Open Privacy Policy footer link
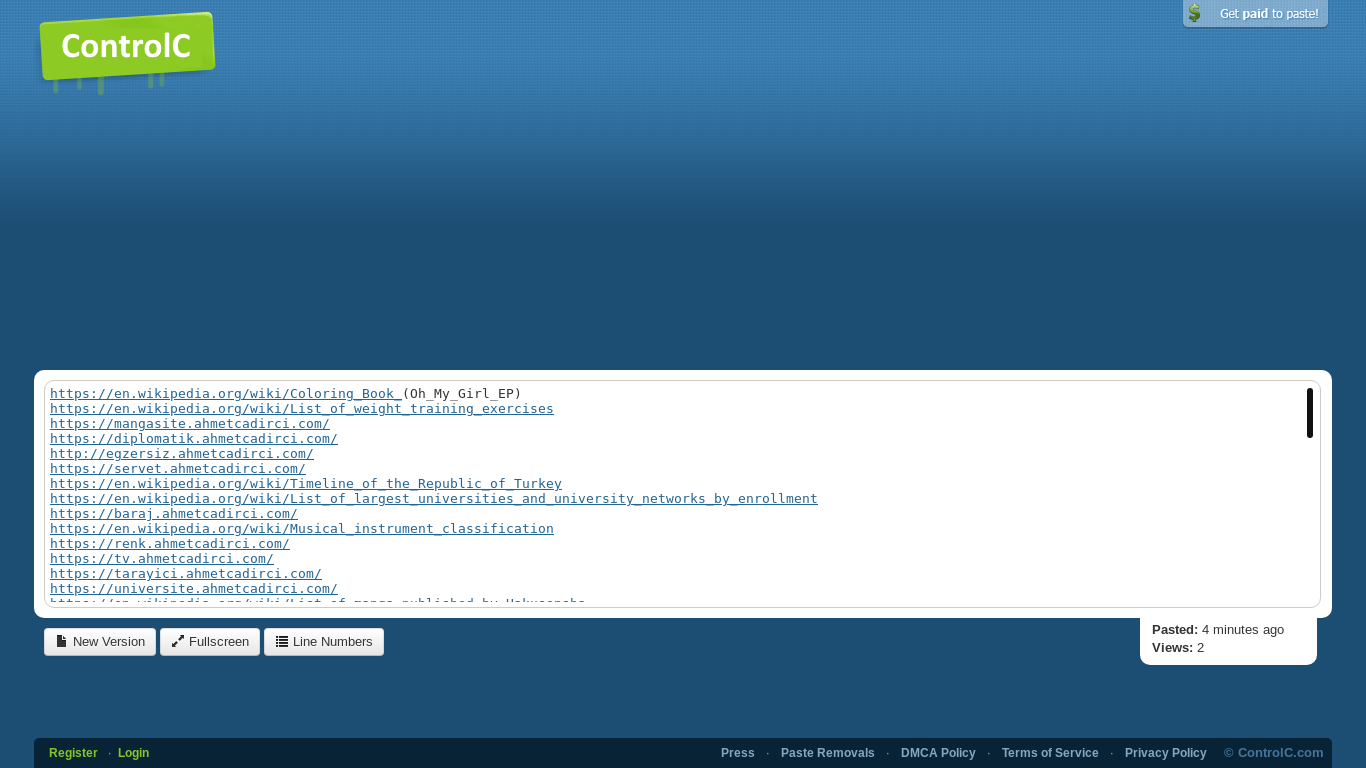This screenshot has width=1366, height=768. click(x=1166, y=753)
